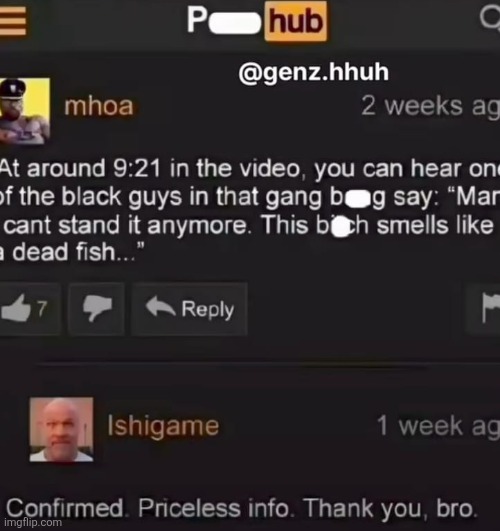The height and width of the screenshot is (531, 500).
Task: Open the mhoa username link
Action: (x=99, y=106)
